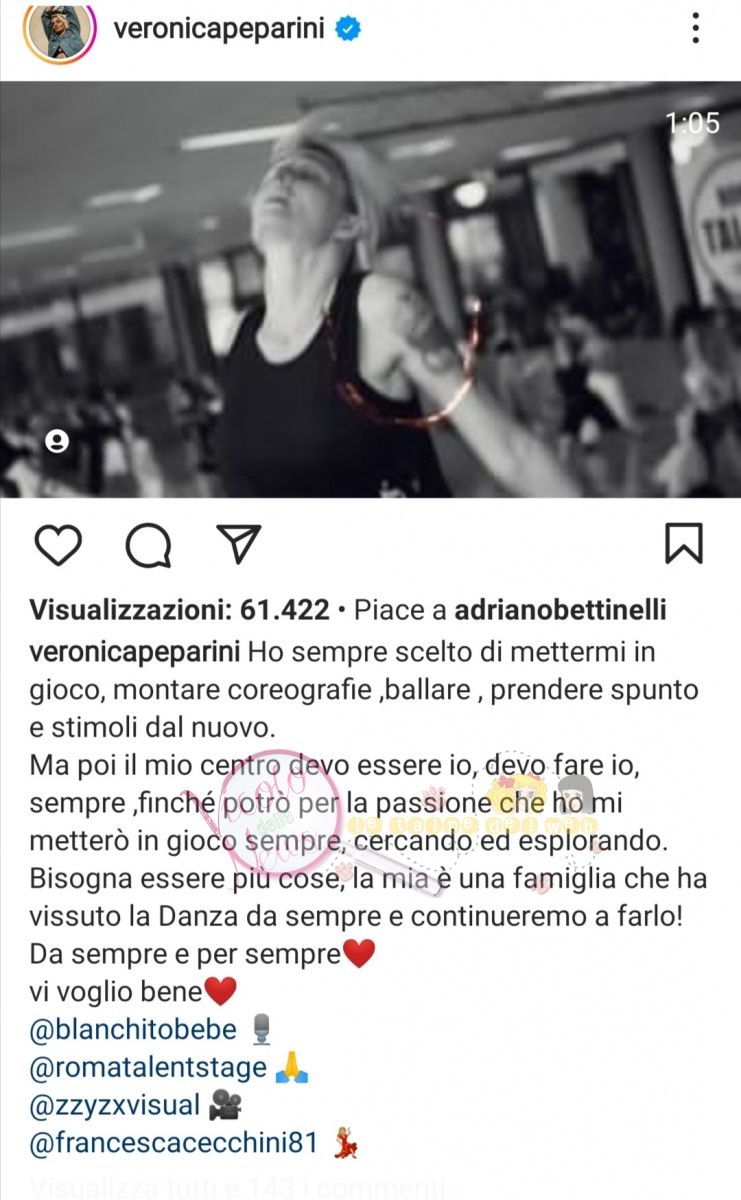View all 143 comments
Viewport: 741px width, 1200px height.
(x=237, y=1188)
